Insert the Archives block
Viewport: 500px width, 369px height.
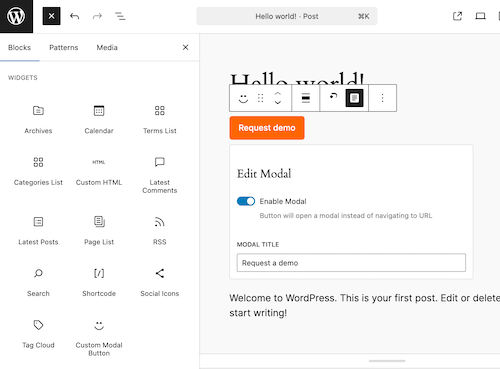tap(38, 119)
